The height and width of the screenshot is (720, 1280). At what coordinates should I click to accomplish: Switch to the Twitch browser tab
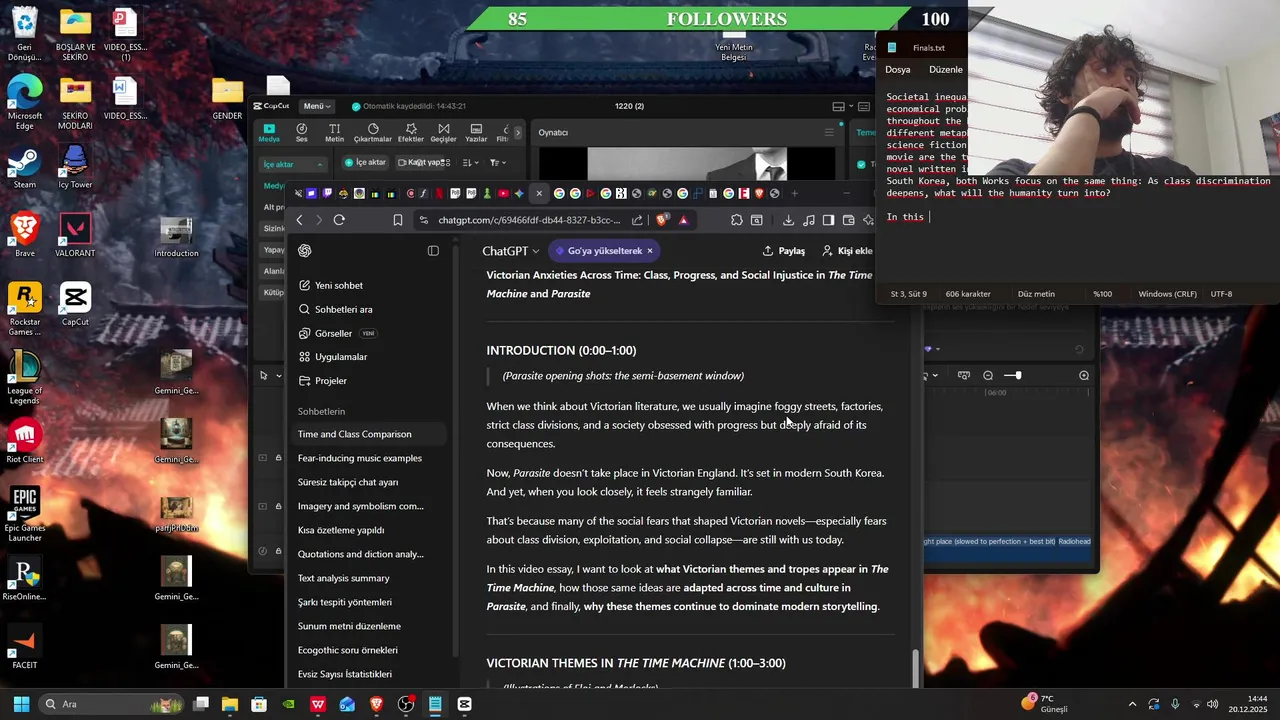(x=327, y=193)
